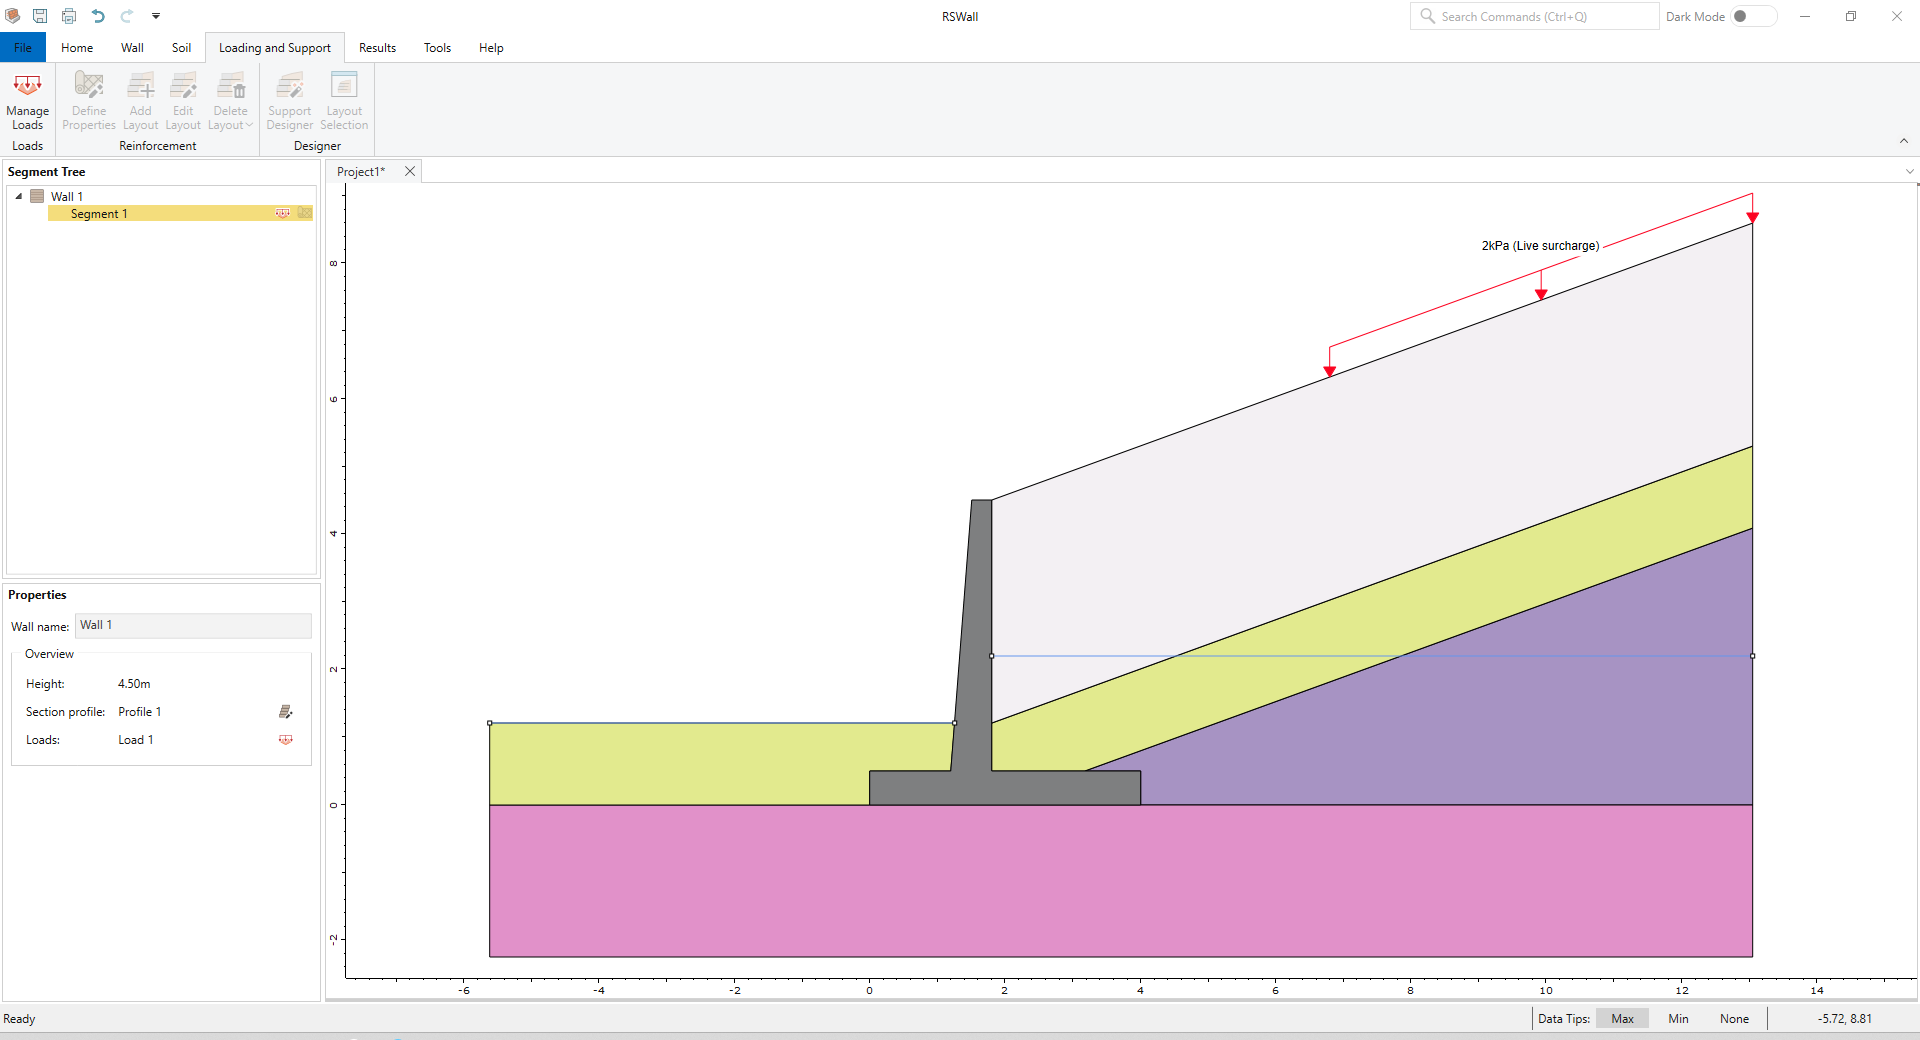This screenshot has width=1920, height=1040.
Task: Switch to the Results ribbon tab
Action: (377, 48)
